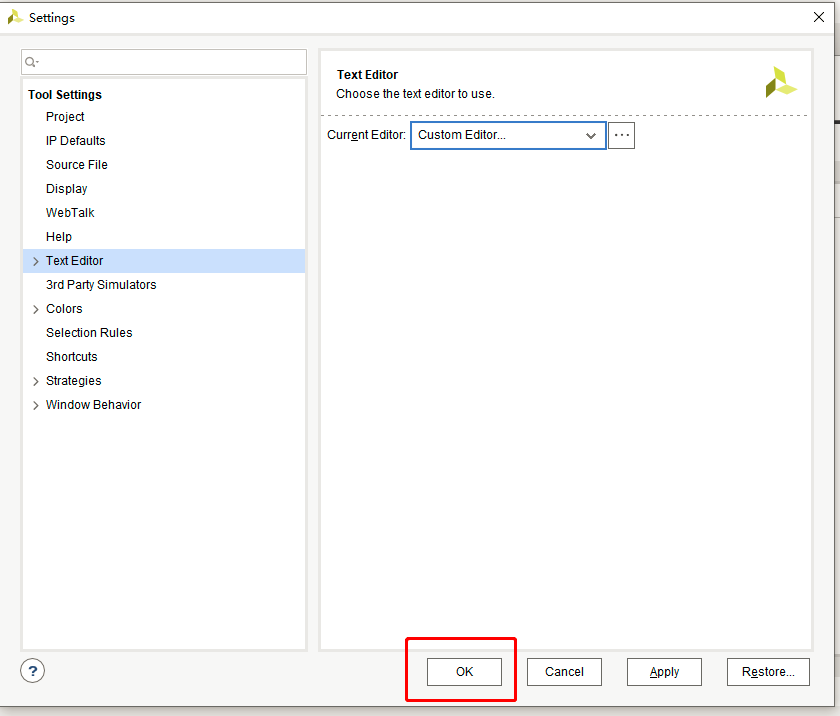Click the ellipsis browse button beside Current Editor

(621, 135)
